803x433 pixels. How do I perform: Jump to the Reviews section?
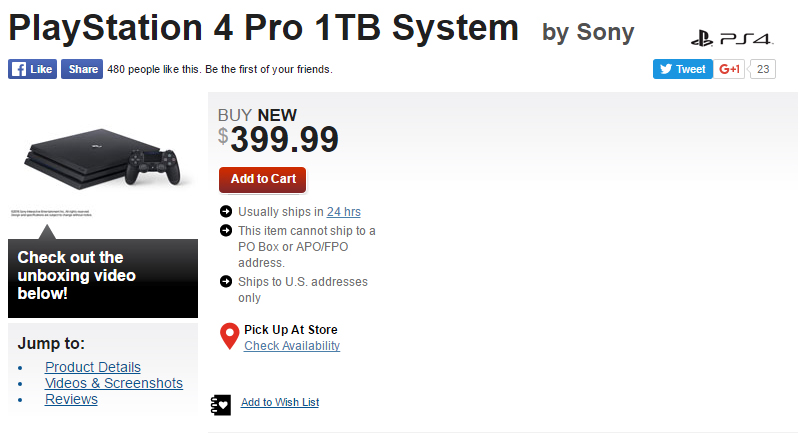click(71, 399)
